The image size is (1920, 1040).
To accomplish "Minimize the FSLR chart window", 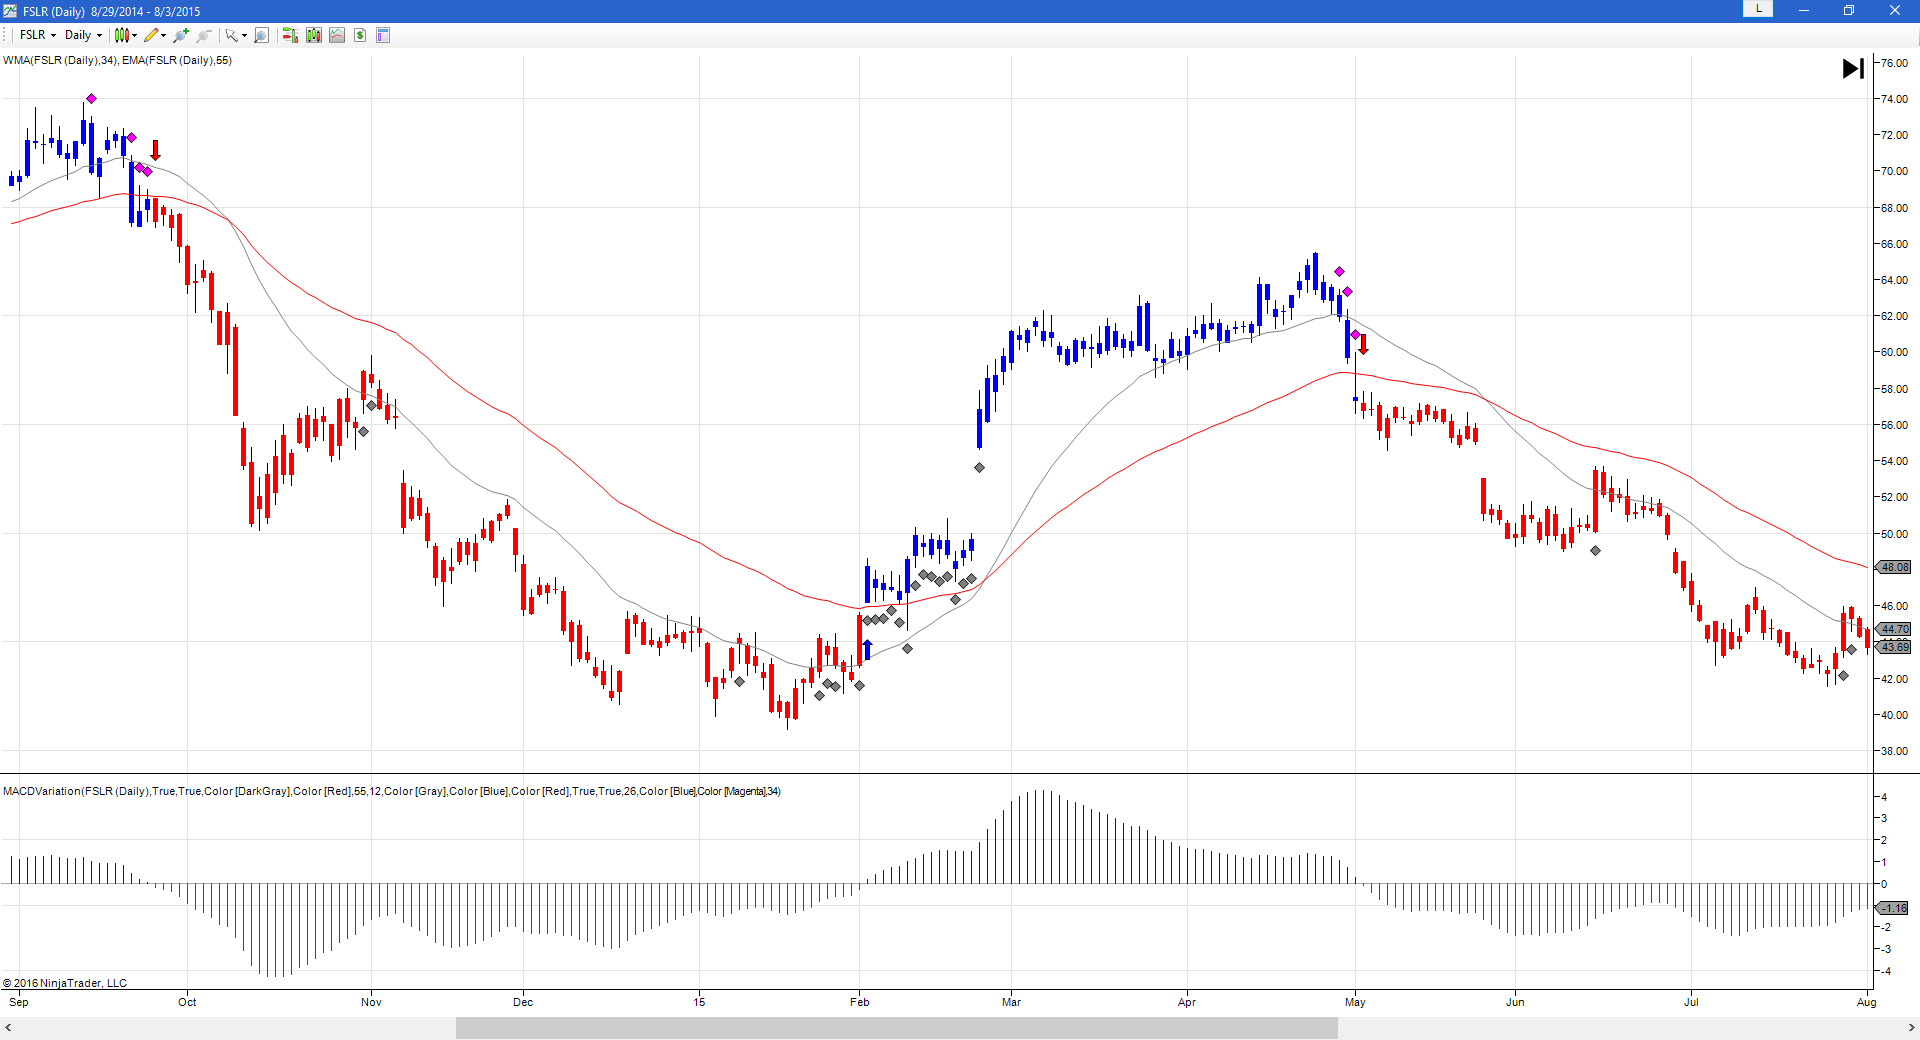I will pyautogui.click(x=1804, y=10).
